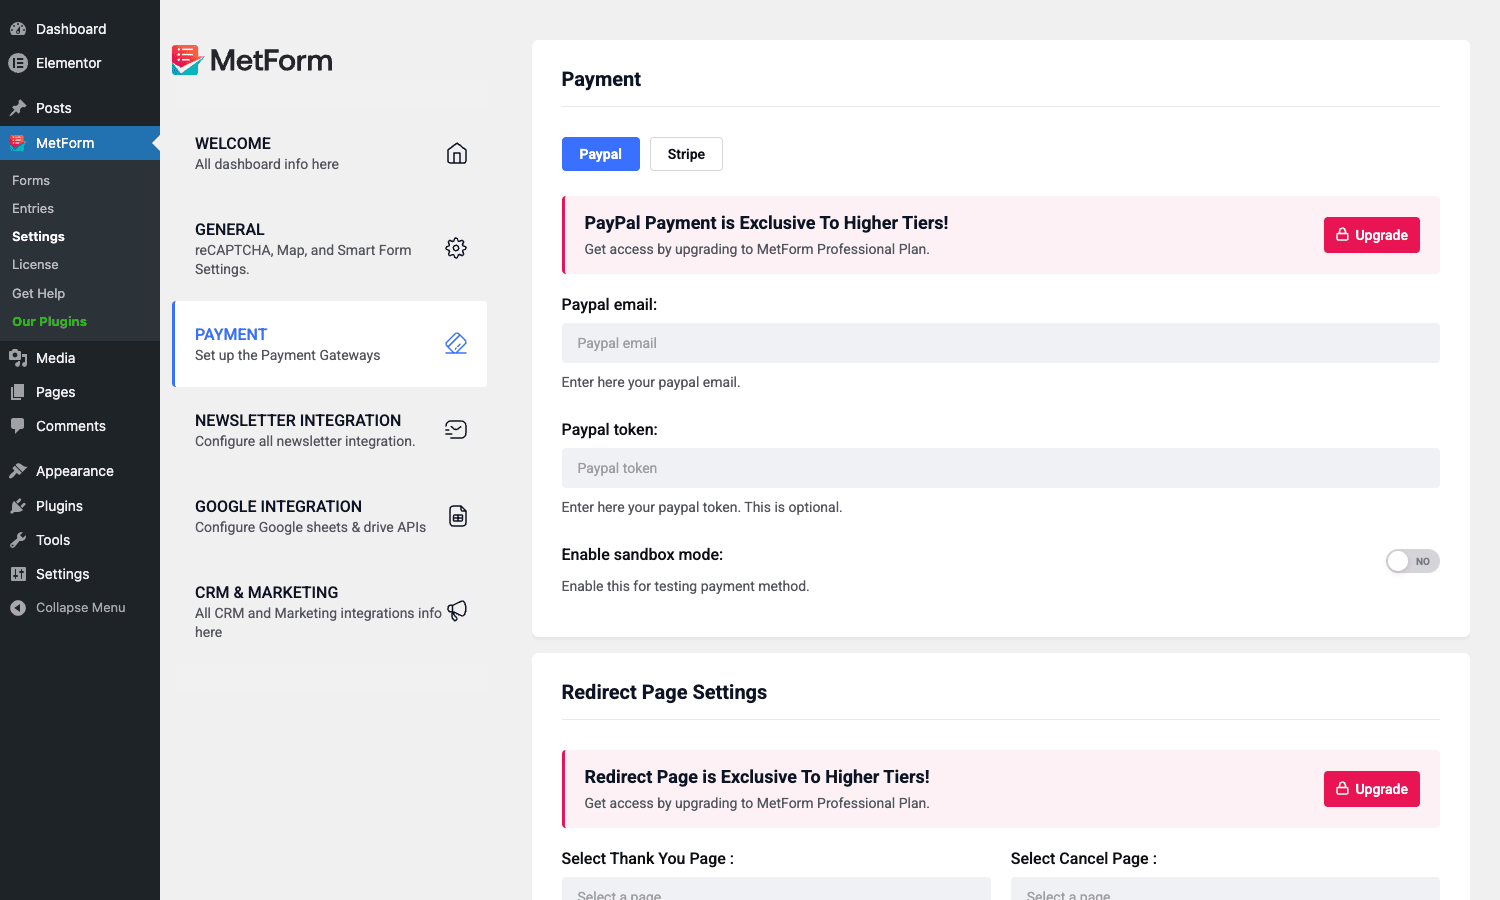Click Upgrade in Redirect Page notice

(x=1371, y=789)
